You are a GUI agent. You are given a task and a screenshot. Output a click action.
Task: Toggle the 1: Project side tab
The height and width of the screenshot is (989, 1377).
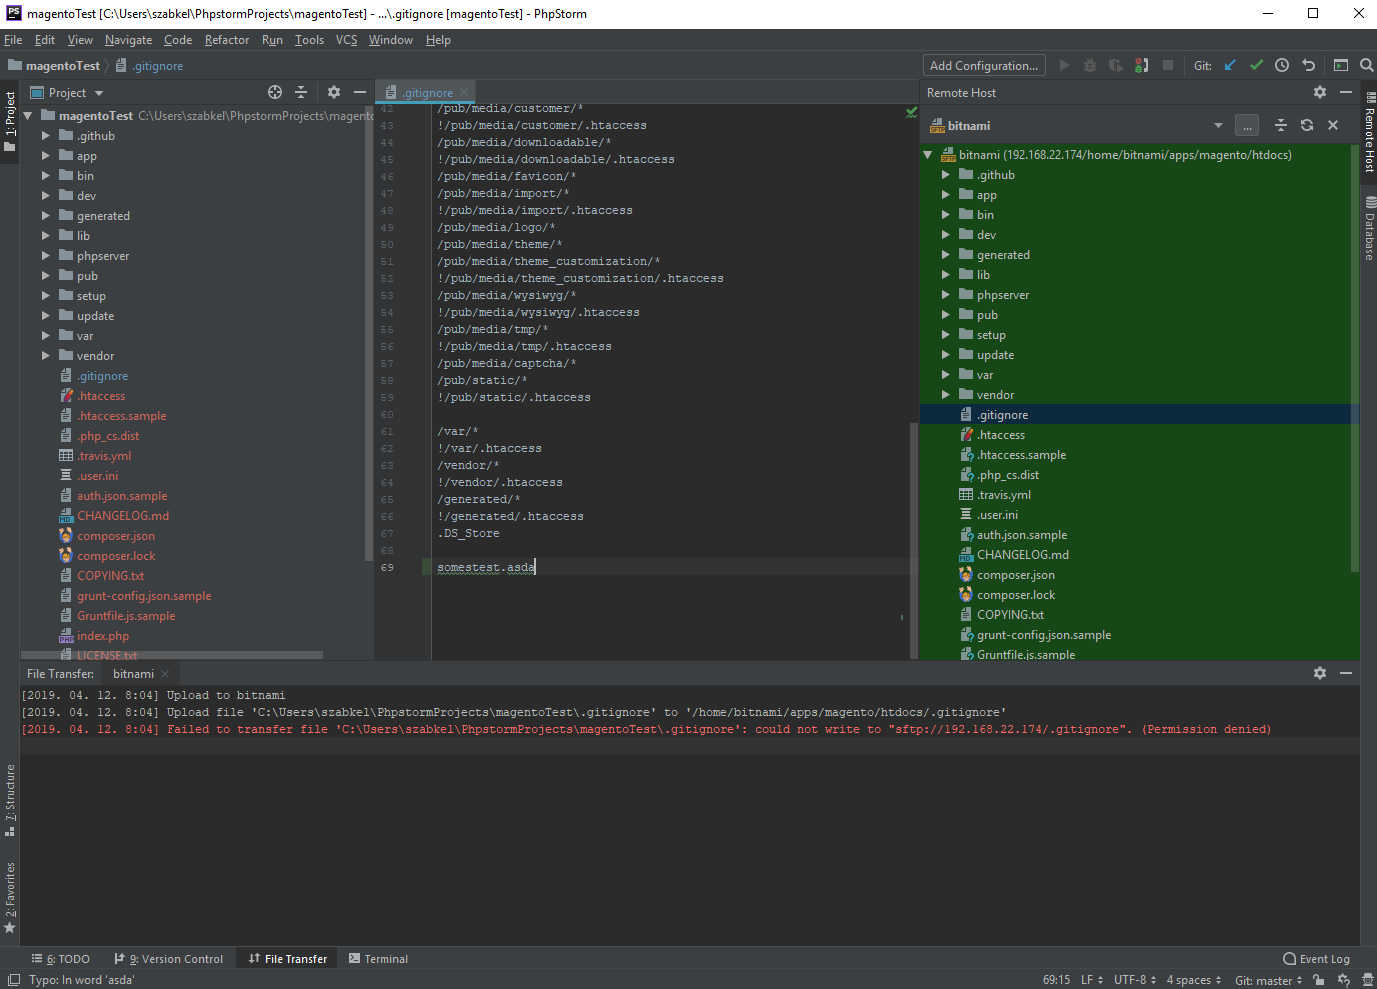(x=10, y=121)
